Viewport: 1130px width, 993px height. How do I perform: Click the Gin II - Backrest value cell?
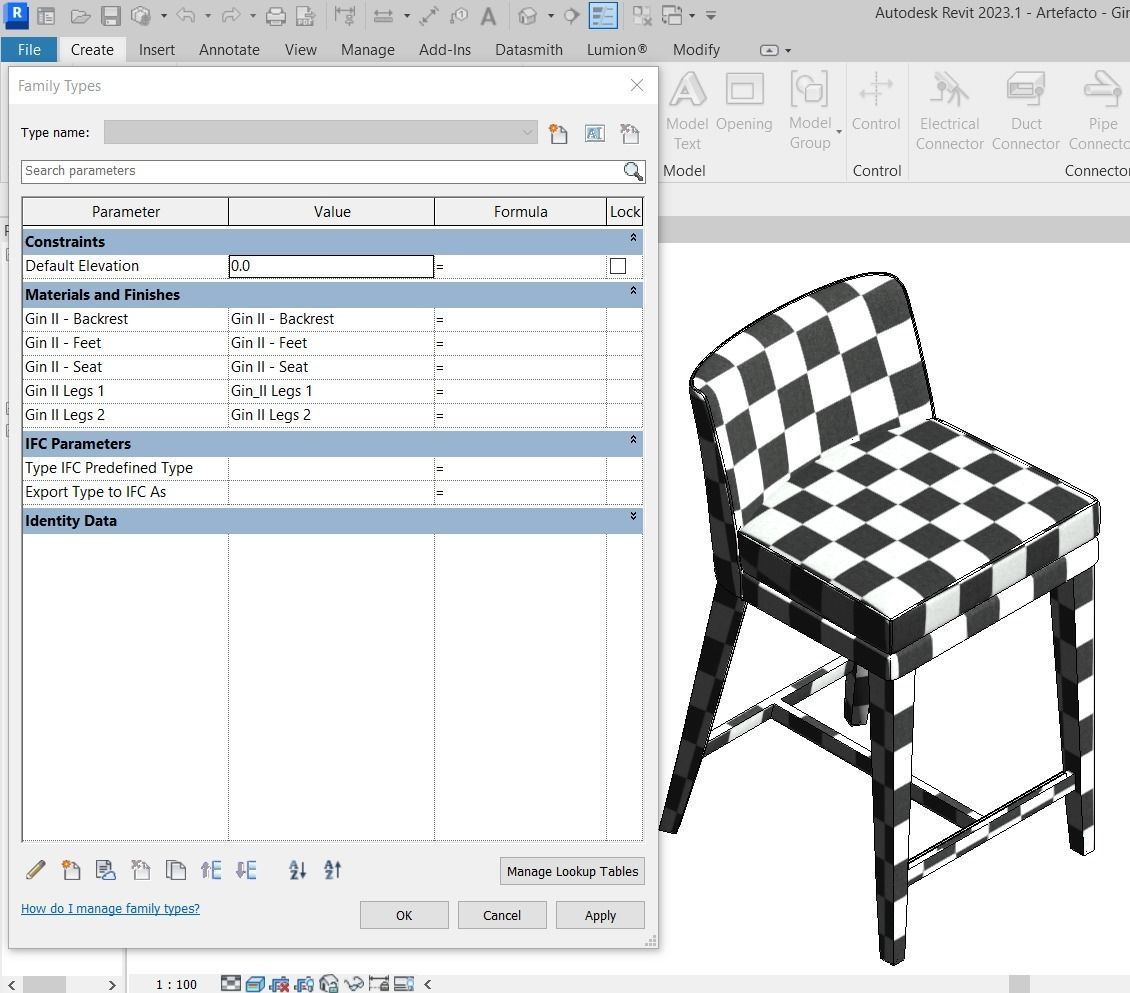coord(332,319)
